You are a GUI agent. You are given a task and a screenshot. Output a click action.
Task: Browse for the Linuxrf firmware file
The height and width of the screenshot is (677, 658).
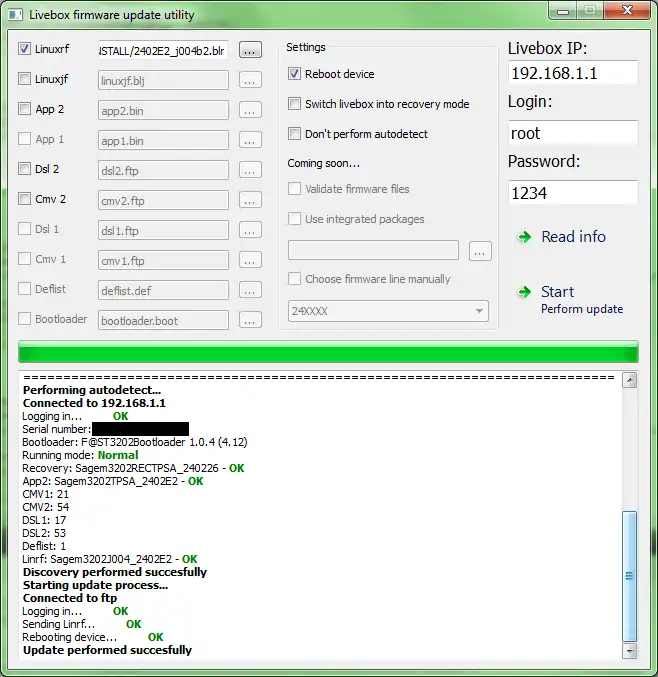pos(250,50)
